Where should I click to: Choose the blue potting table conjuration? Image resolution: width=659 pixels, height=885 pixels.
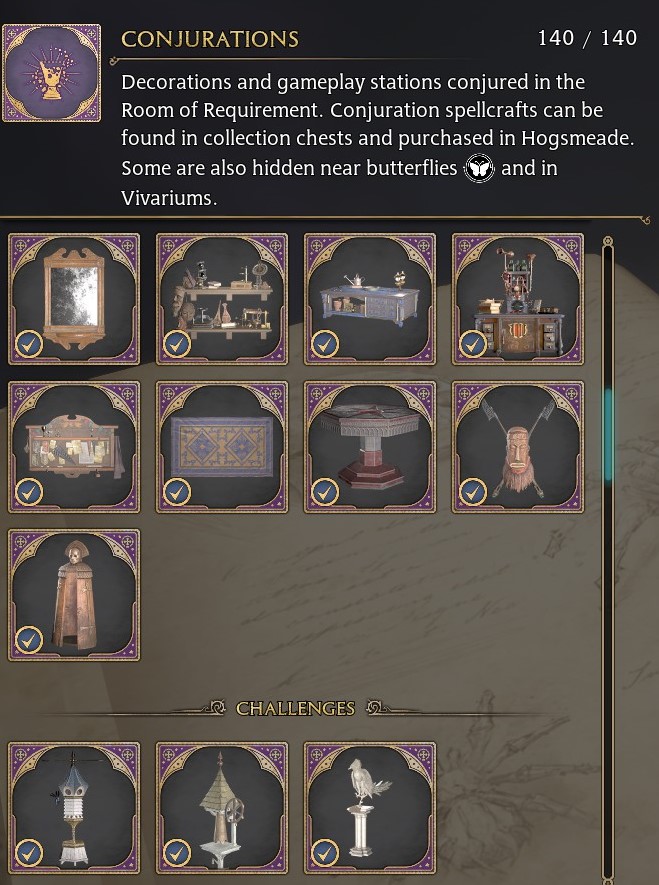[x=370, y=299]
